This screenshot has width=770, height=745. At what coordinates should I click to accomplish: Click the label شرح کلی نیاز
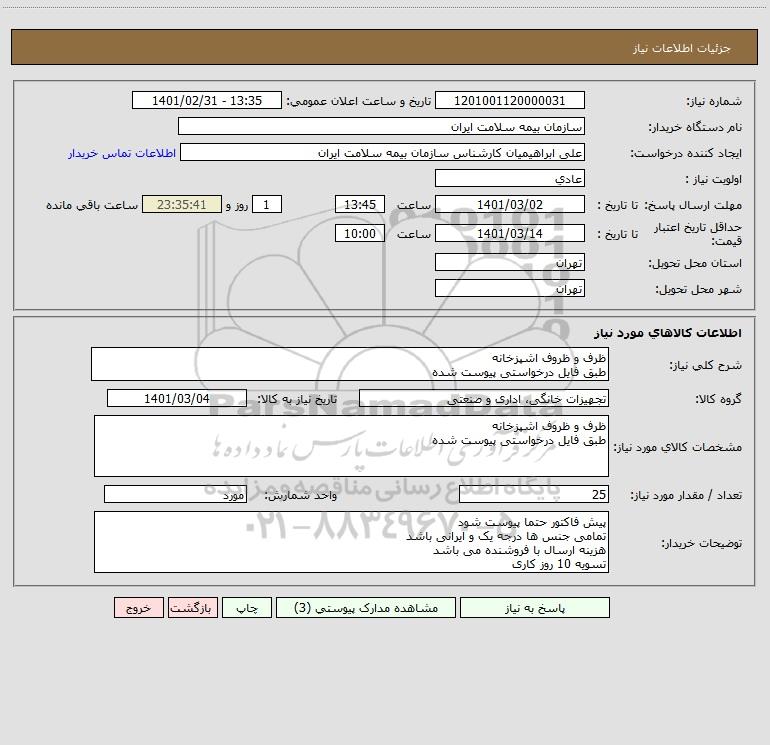click(706, 365)
